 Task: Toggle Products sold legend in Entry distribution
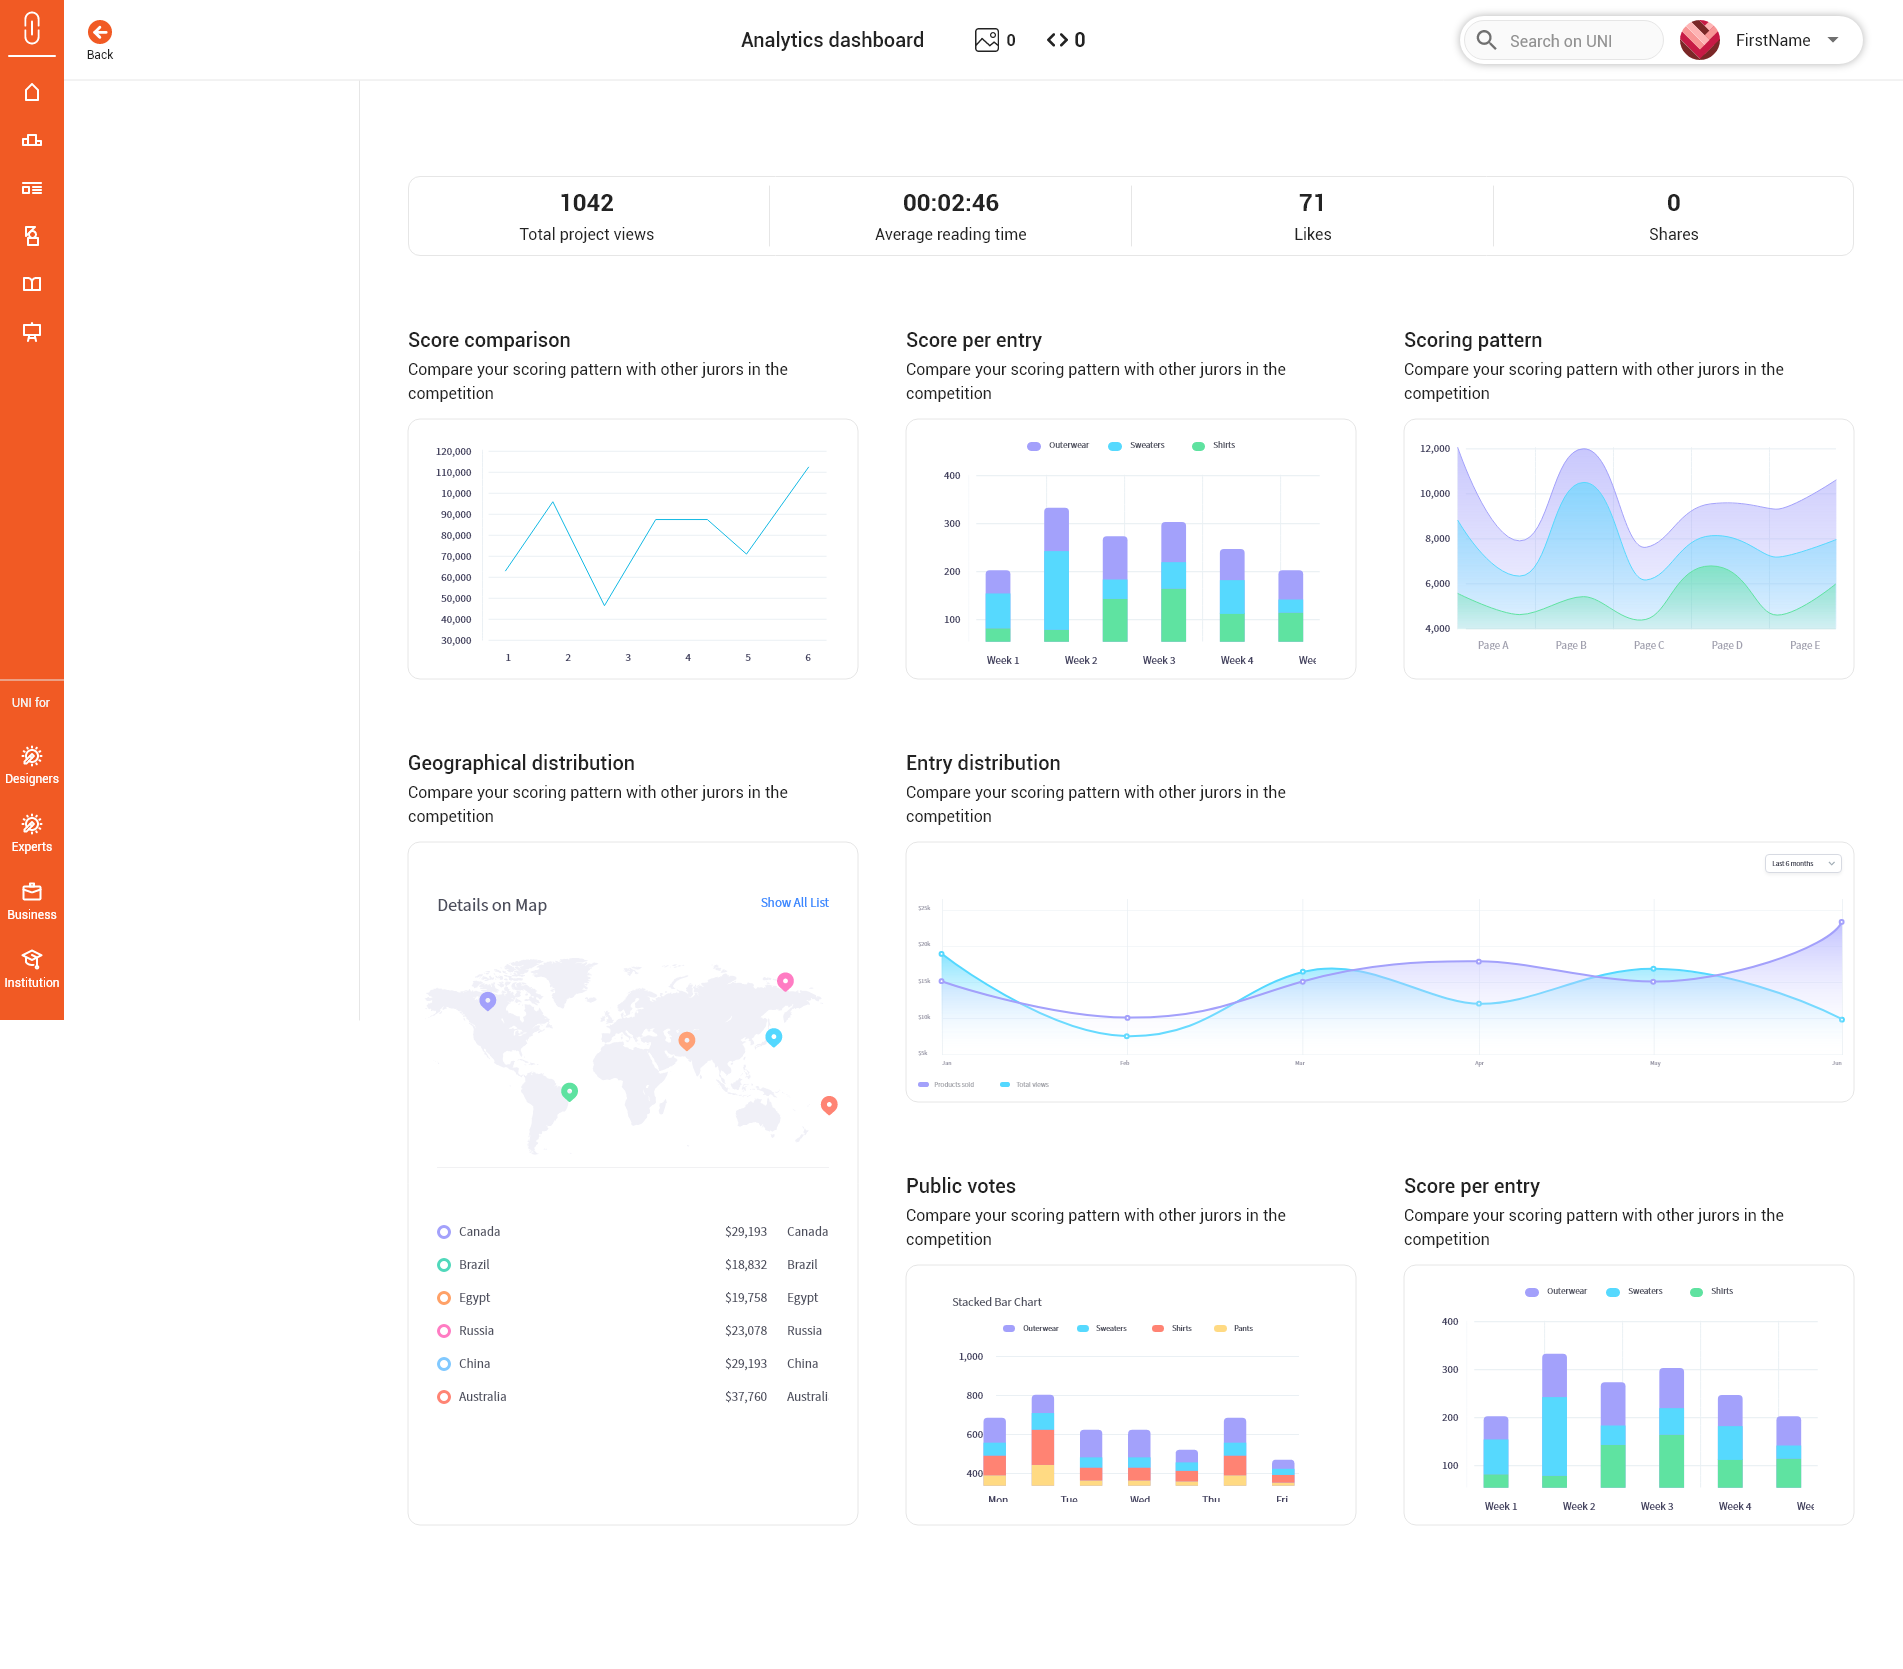click(x=946, y=1084)
